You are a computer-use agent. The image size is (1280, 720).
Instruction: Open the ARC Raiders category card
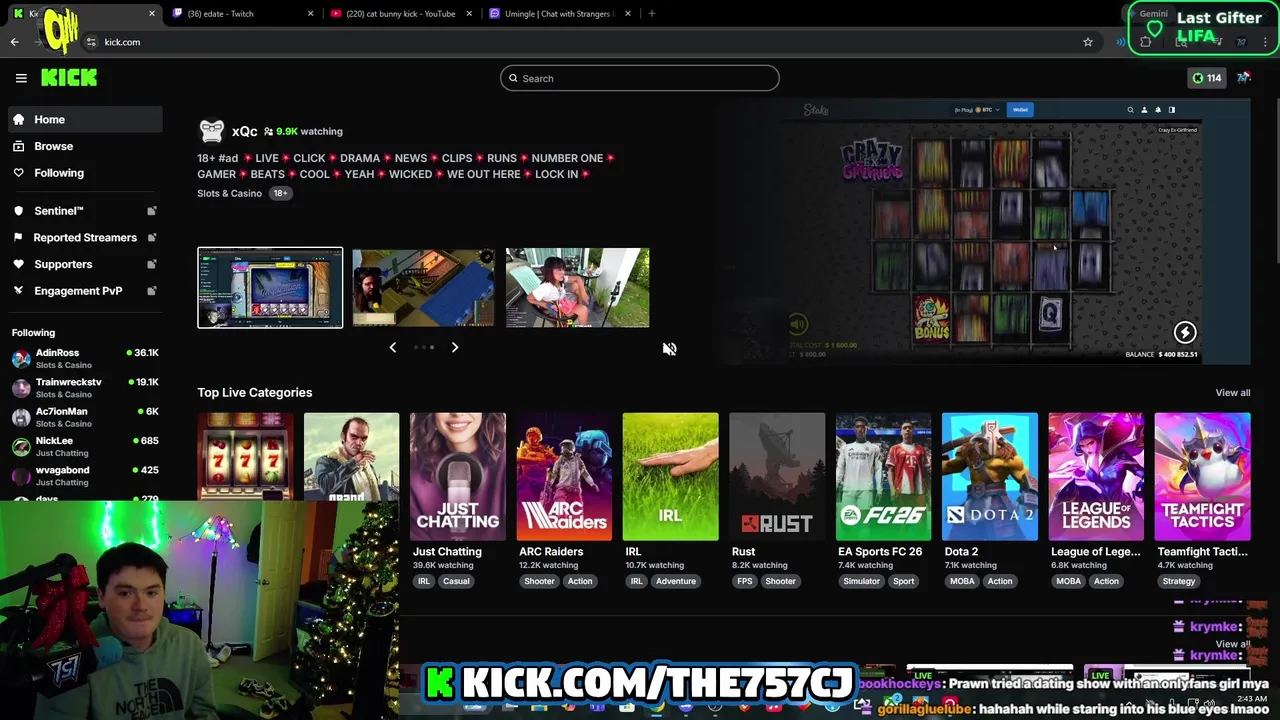pyautogui.click(x=564, y=476)
